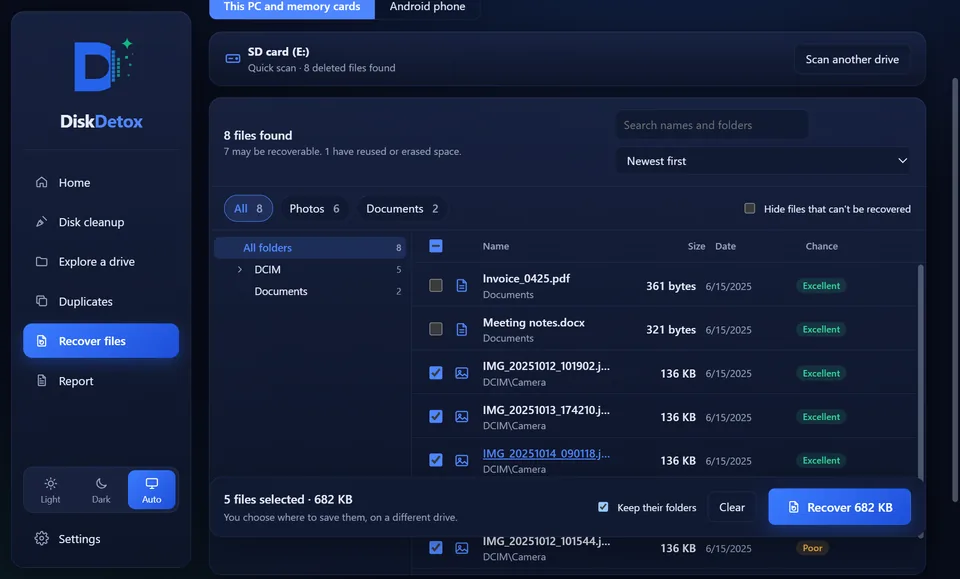960x579 pixels.
Task: Click the Duplicates copy icon
Action: [42, 301]
